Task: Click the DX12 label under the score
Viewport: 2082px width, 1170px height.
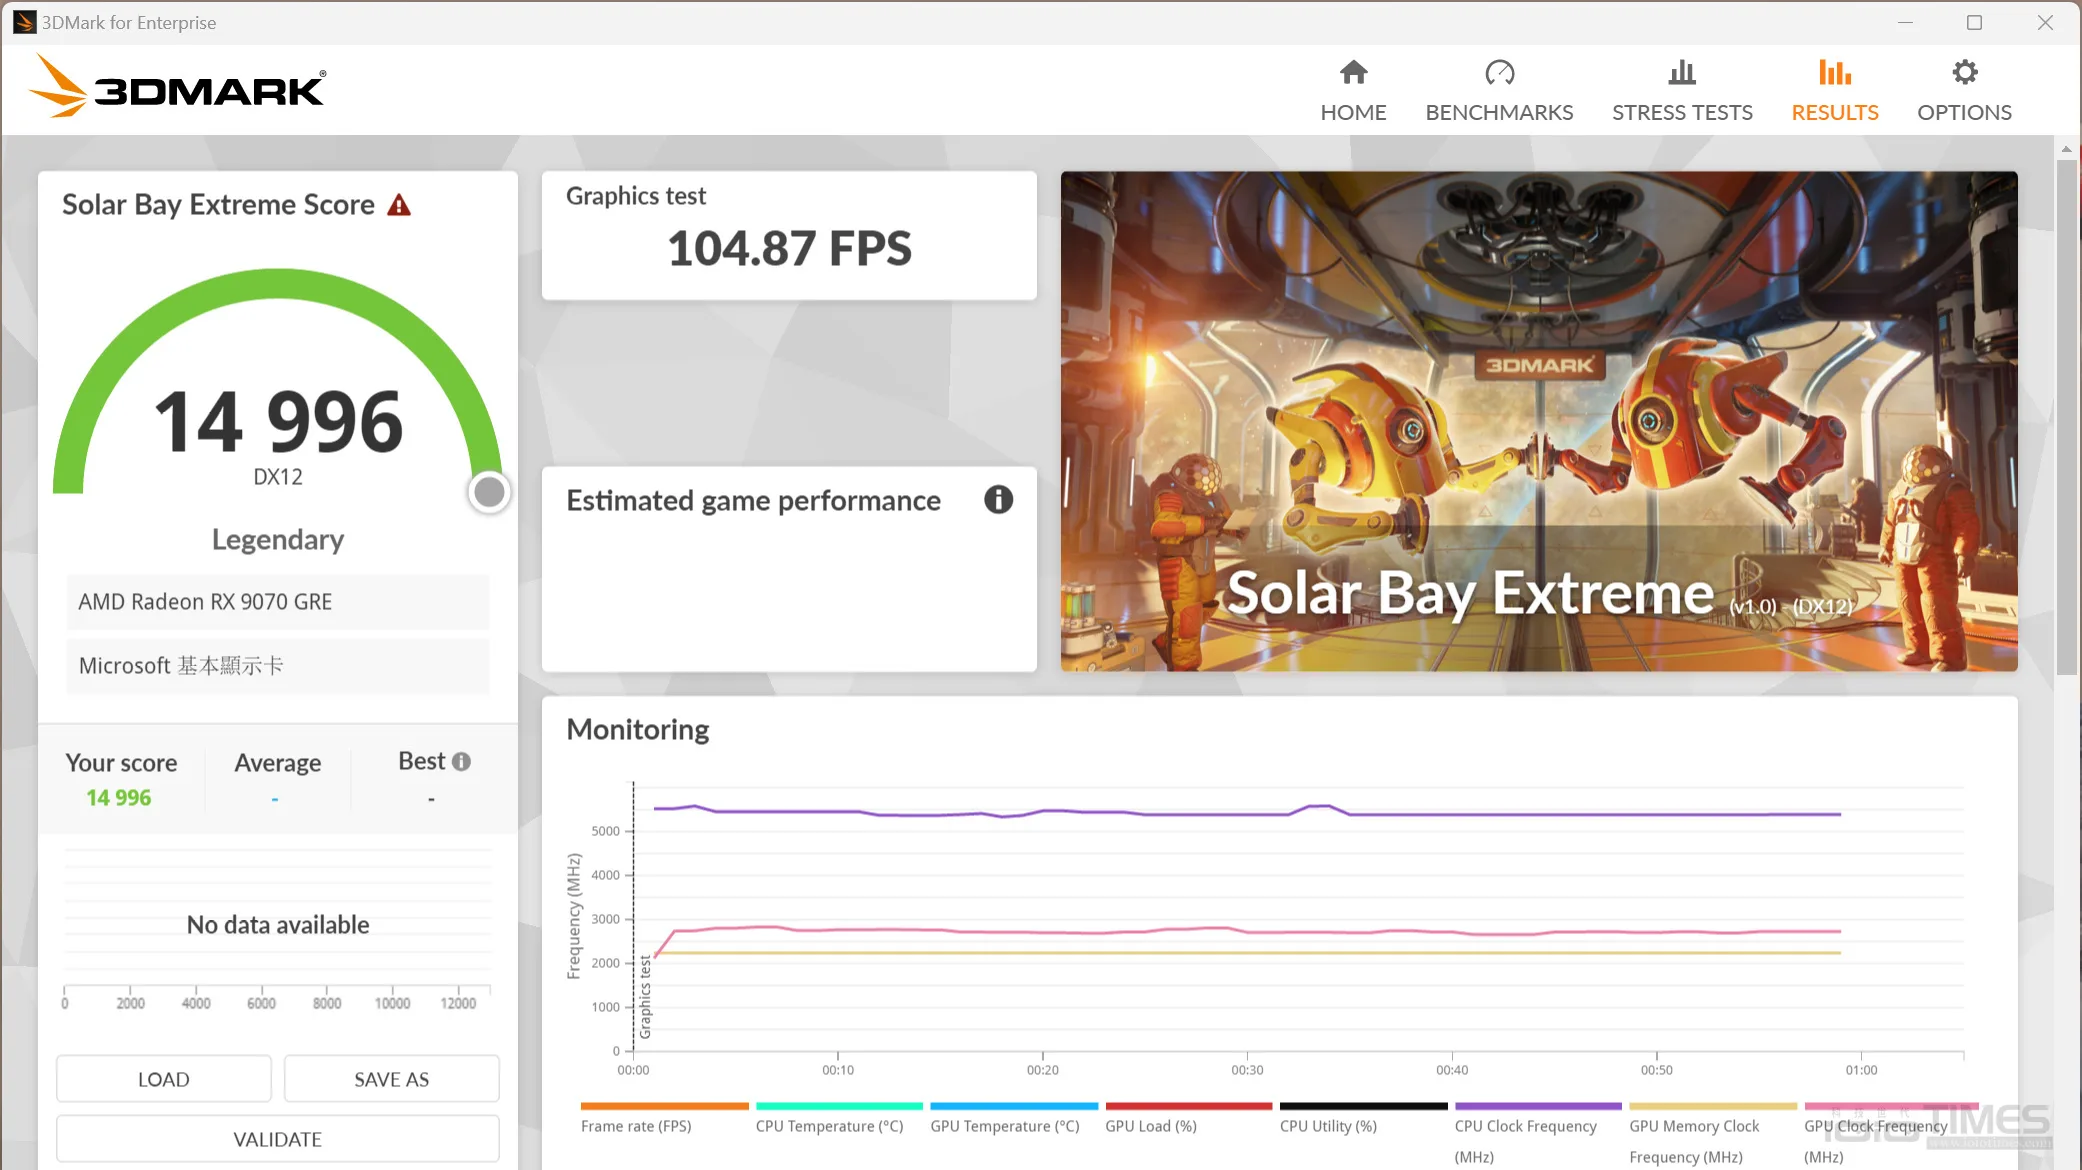Action: click(x=278, y=477)
